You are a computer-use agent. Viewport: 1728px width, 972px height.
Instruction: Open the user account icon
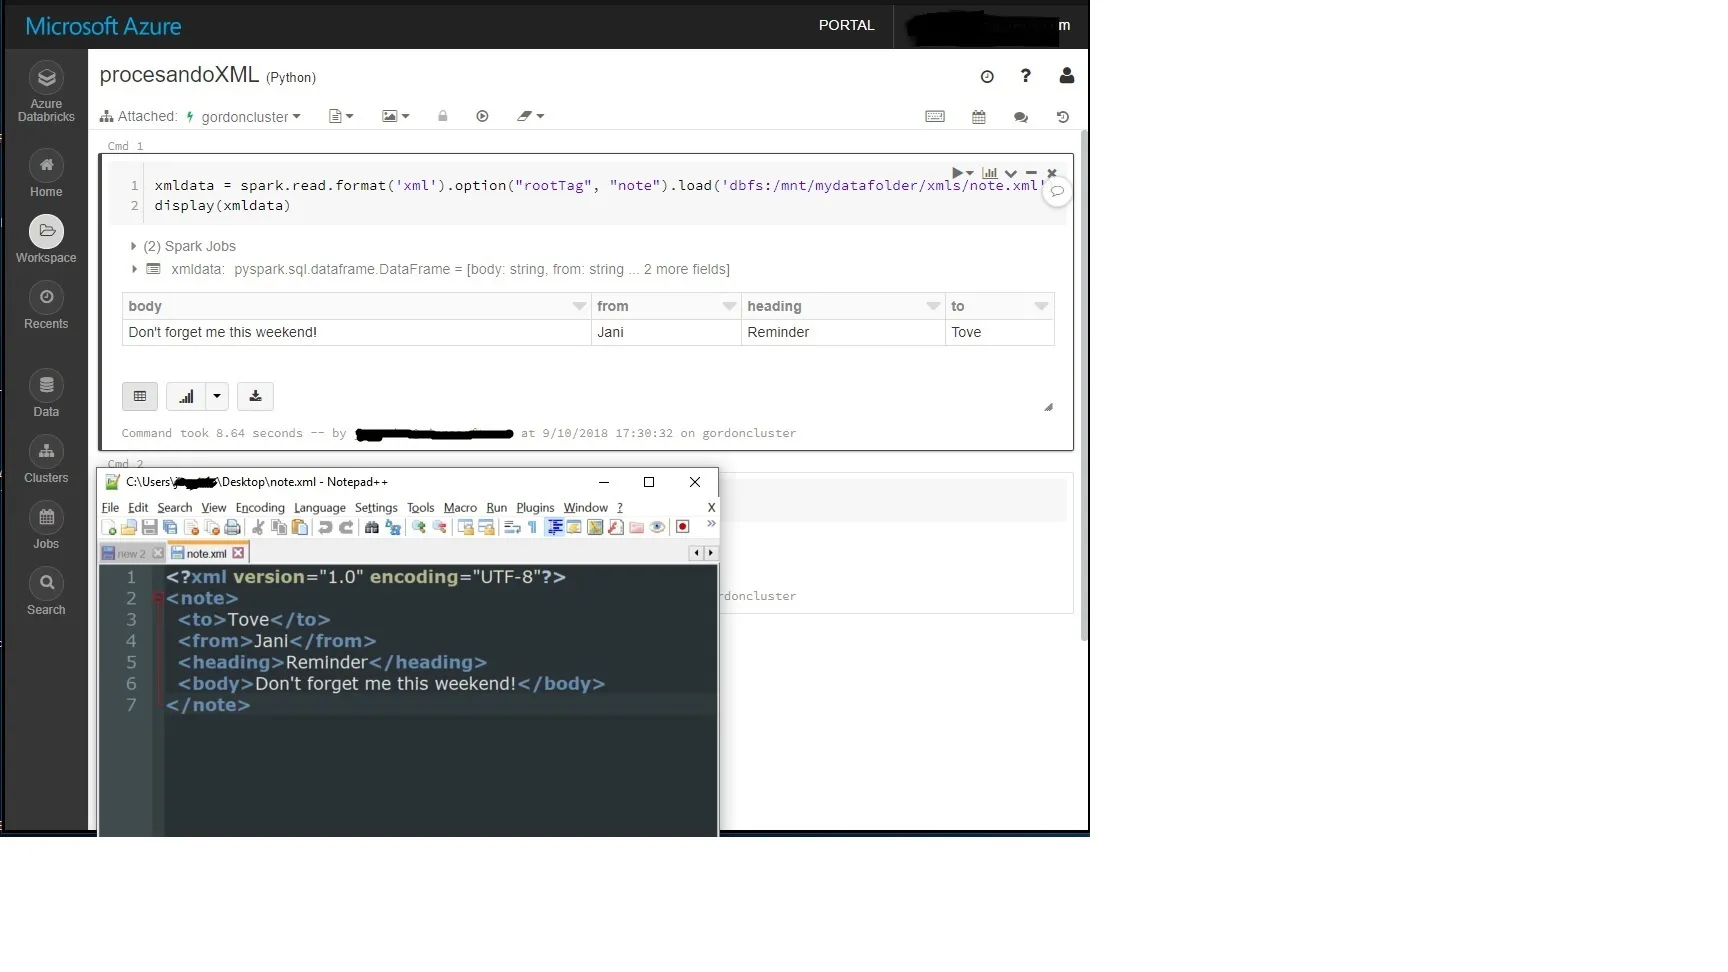(x=1067, y=76)
